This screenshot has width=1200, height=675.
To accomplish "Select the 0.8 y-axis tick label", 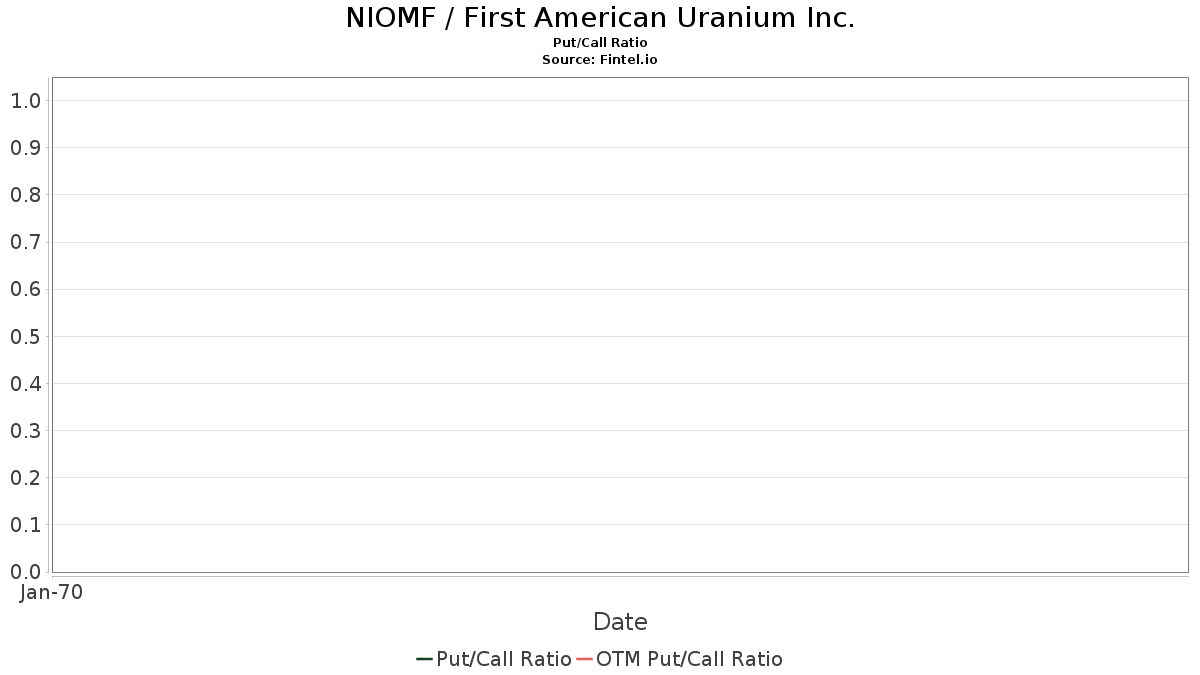I will click(x=25, y=195).
